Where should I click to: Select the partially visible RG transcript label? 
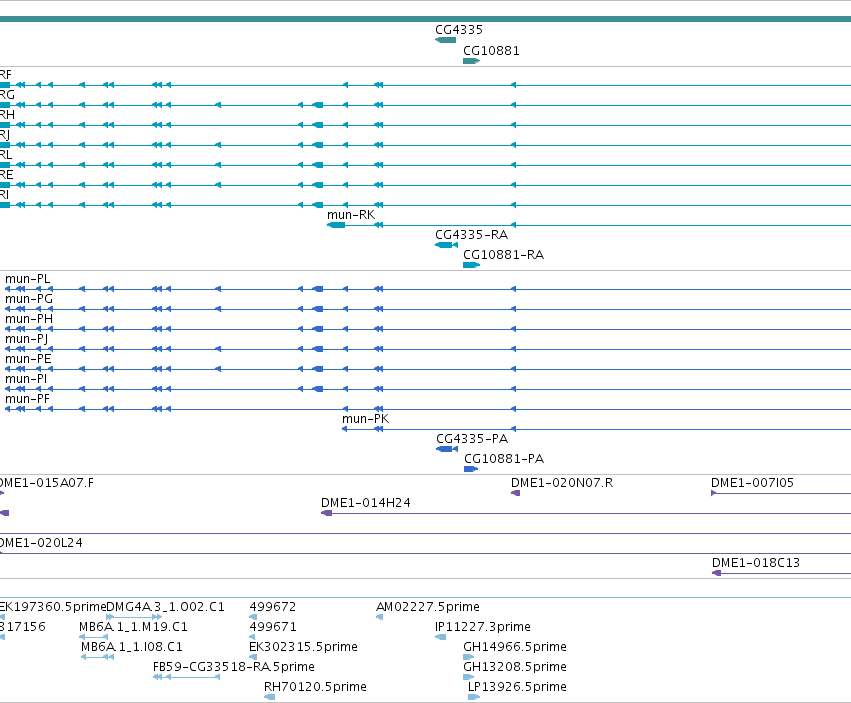tap(7, 95)
